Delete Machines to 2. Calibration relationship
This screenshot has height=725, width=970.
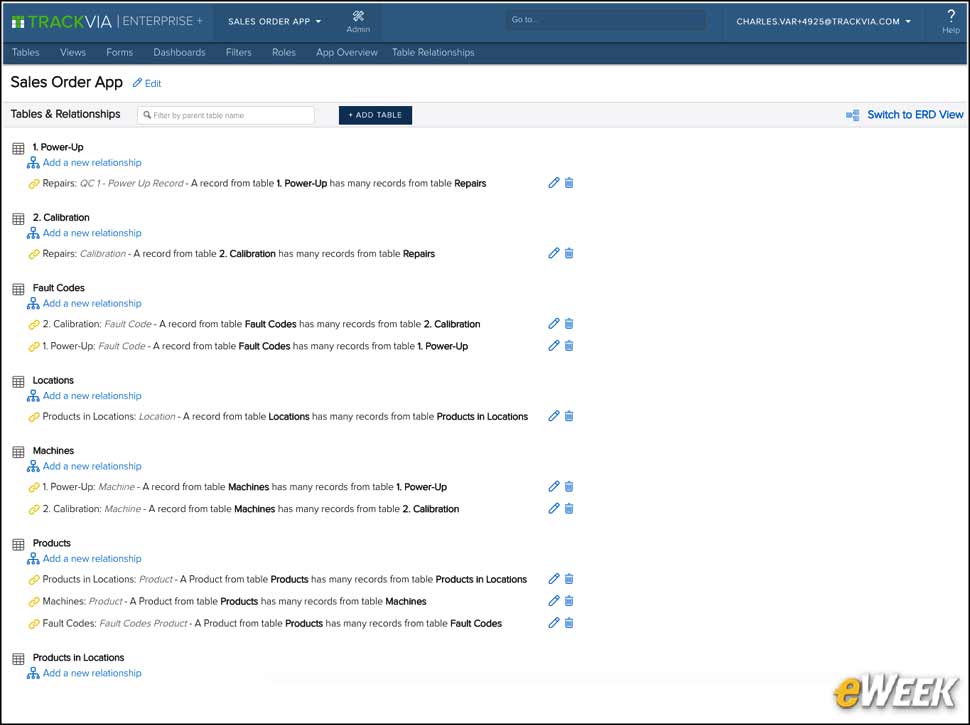pyautogui.click(x=569, y=508)
